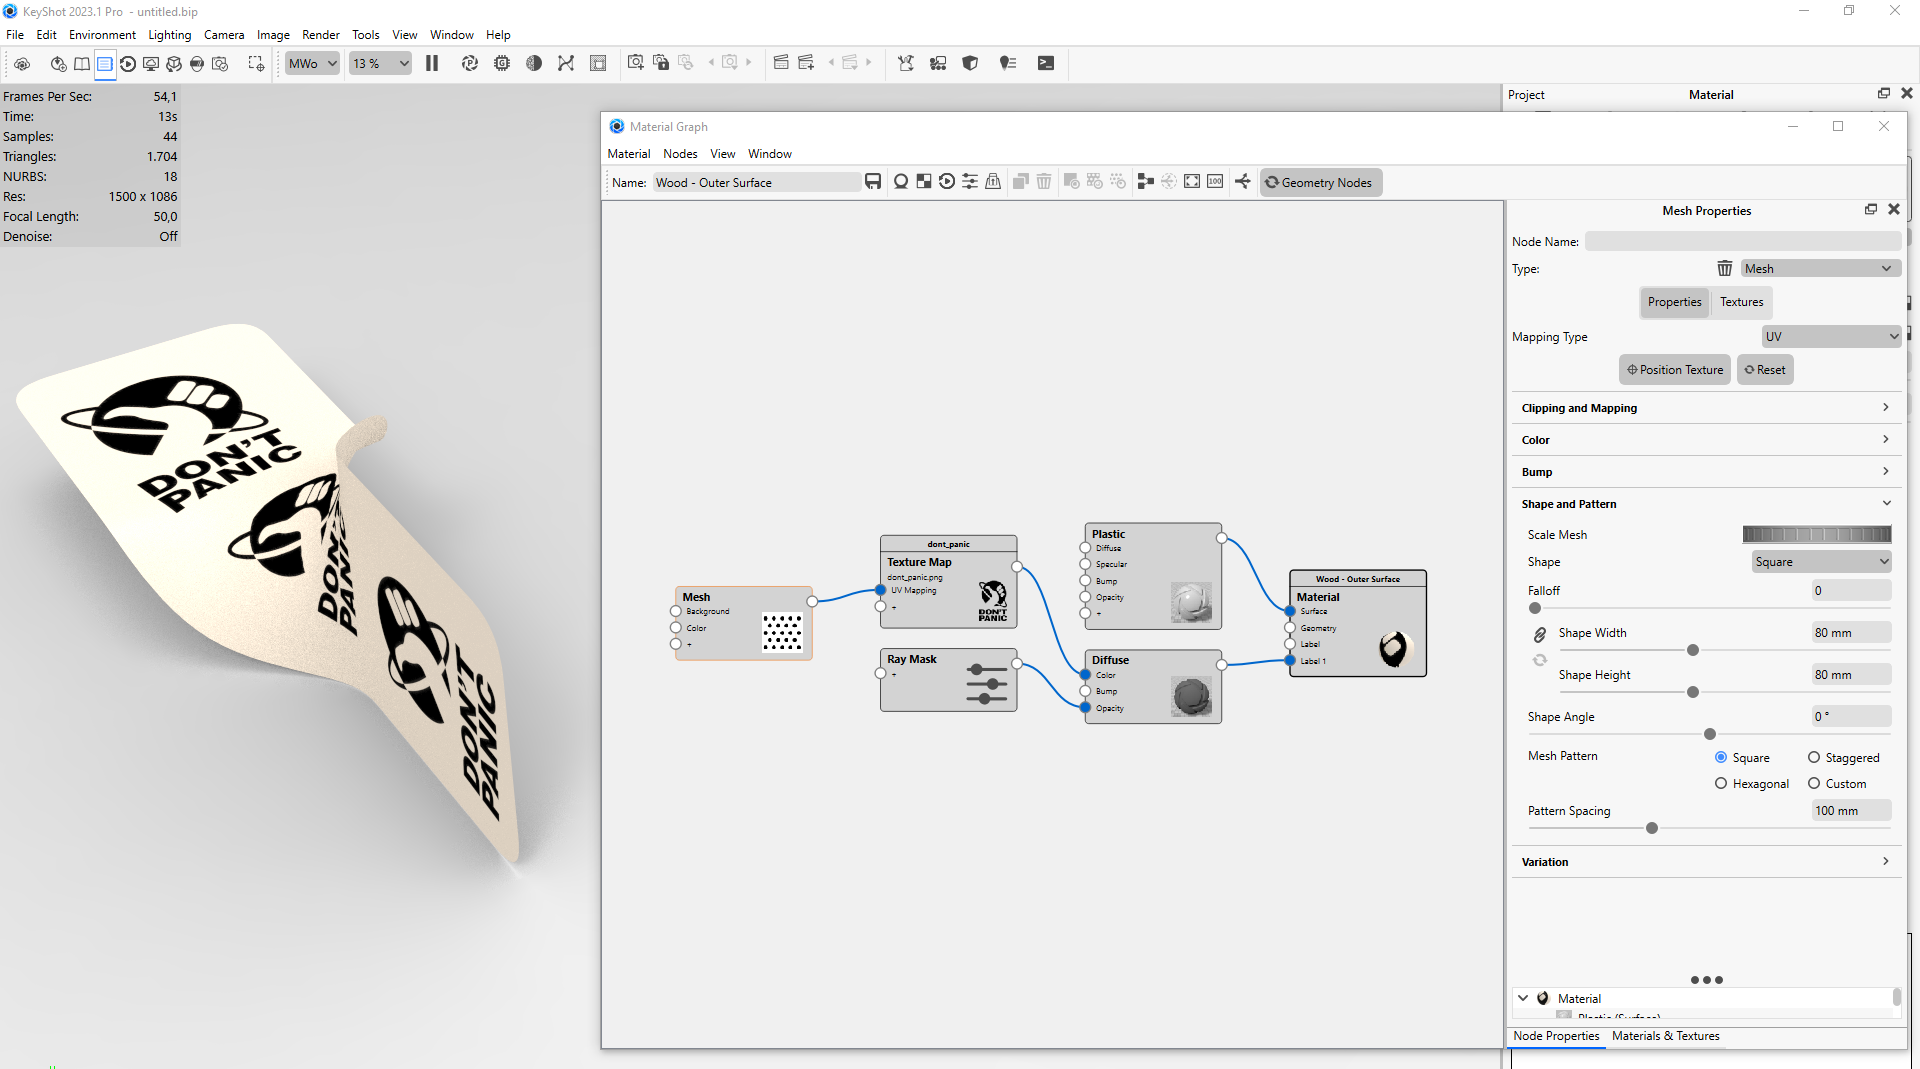The width and height of the screenshot is (1920, 1069).
Task: Click the pause real-time render icon
Action: tap(432, 63)
